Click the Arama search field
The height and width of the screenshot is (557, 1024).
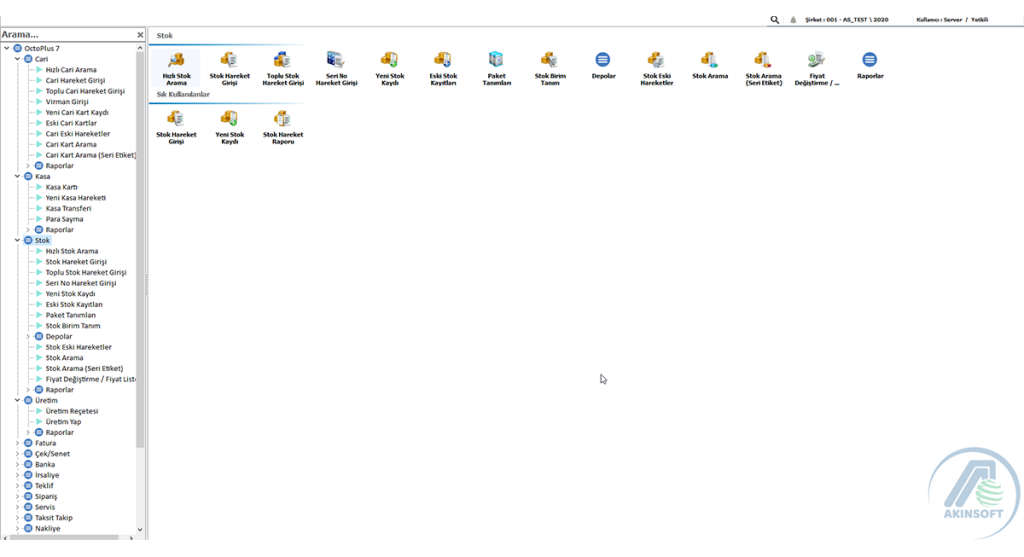coord(65,35)
